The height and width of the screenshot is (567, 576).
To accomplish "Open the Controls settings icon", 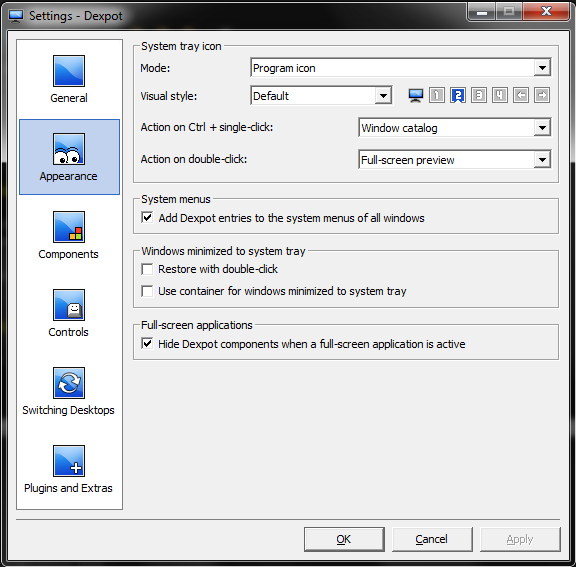I will click(69, 305).
